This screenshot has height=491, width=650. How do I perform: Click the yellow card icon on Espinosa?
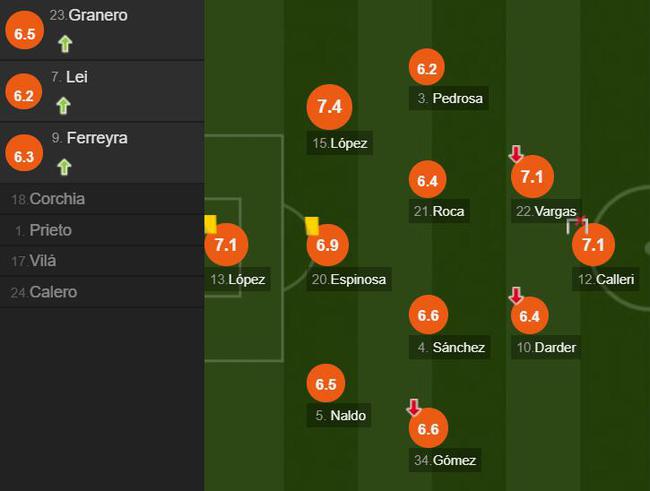point(312,226)
